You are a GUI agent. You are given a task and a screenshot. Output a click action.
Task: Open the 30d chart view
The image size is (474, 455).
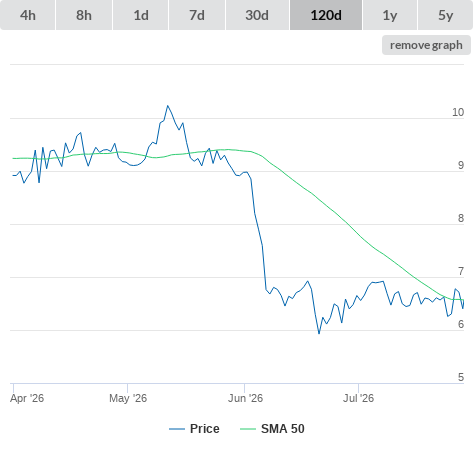pyautogui.click(x=257, y=15)
